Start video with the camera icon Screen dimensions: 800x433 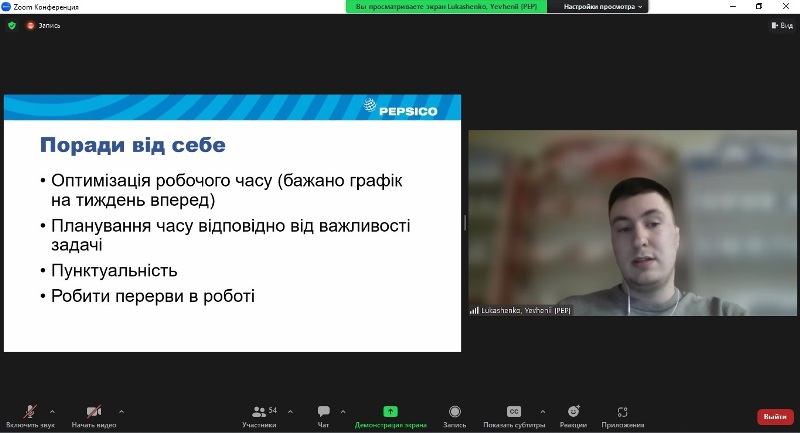coord(94,411)
